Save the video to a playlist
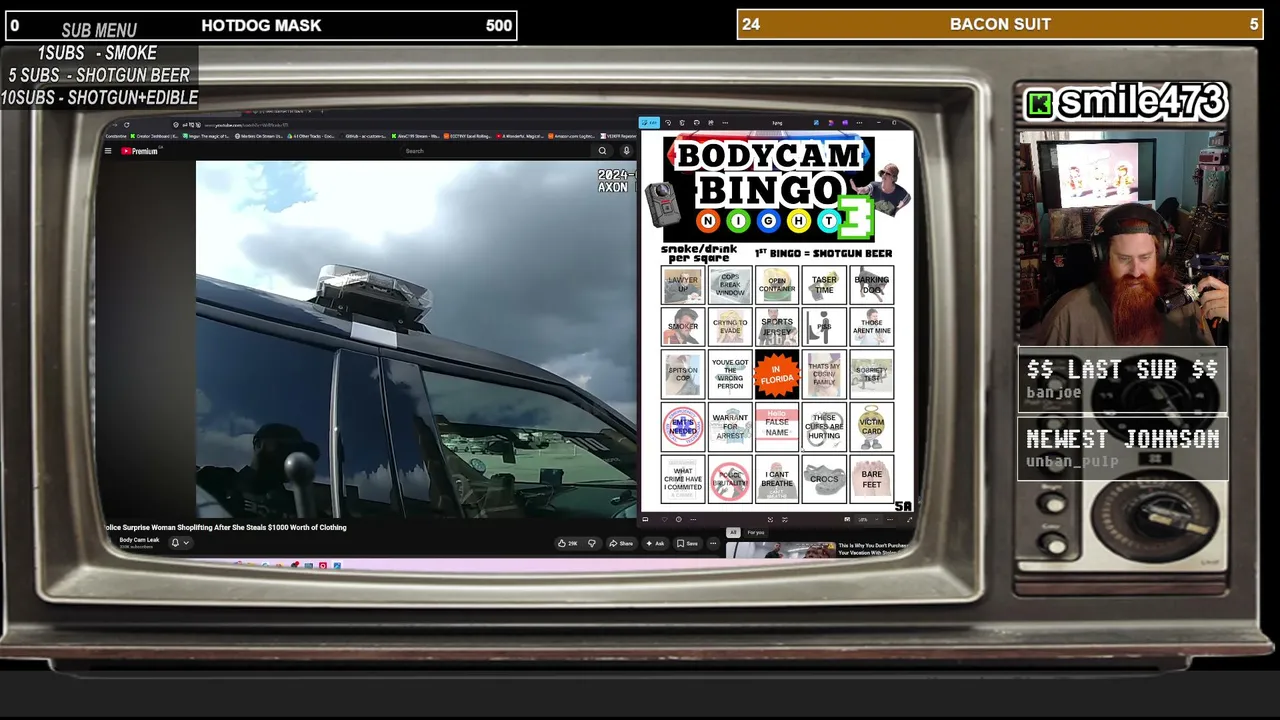Screen dimensions: 1280x720 687,543
